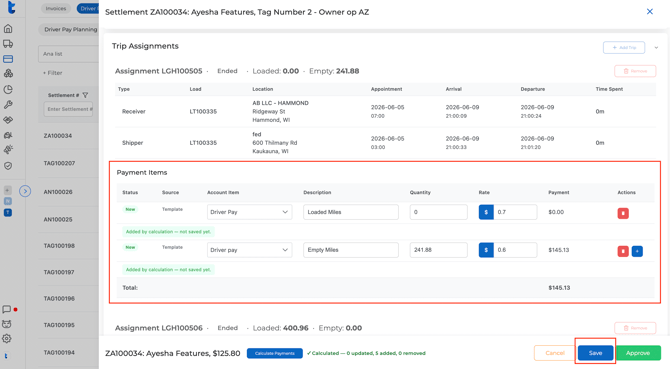Click the Calculate Payments button
Screen dimensions: 670x369
coord(275,353)
